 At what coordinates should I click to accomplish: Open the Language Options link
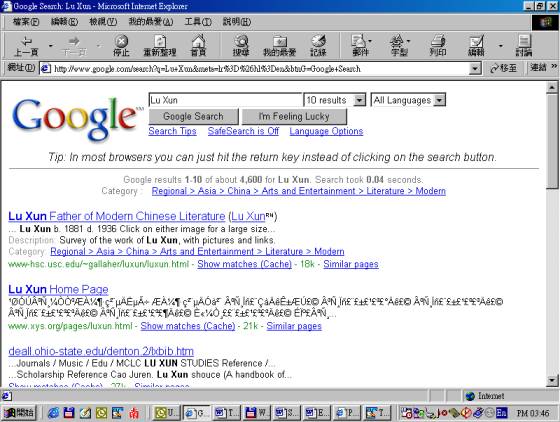click(x=326, y=131)
